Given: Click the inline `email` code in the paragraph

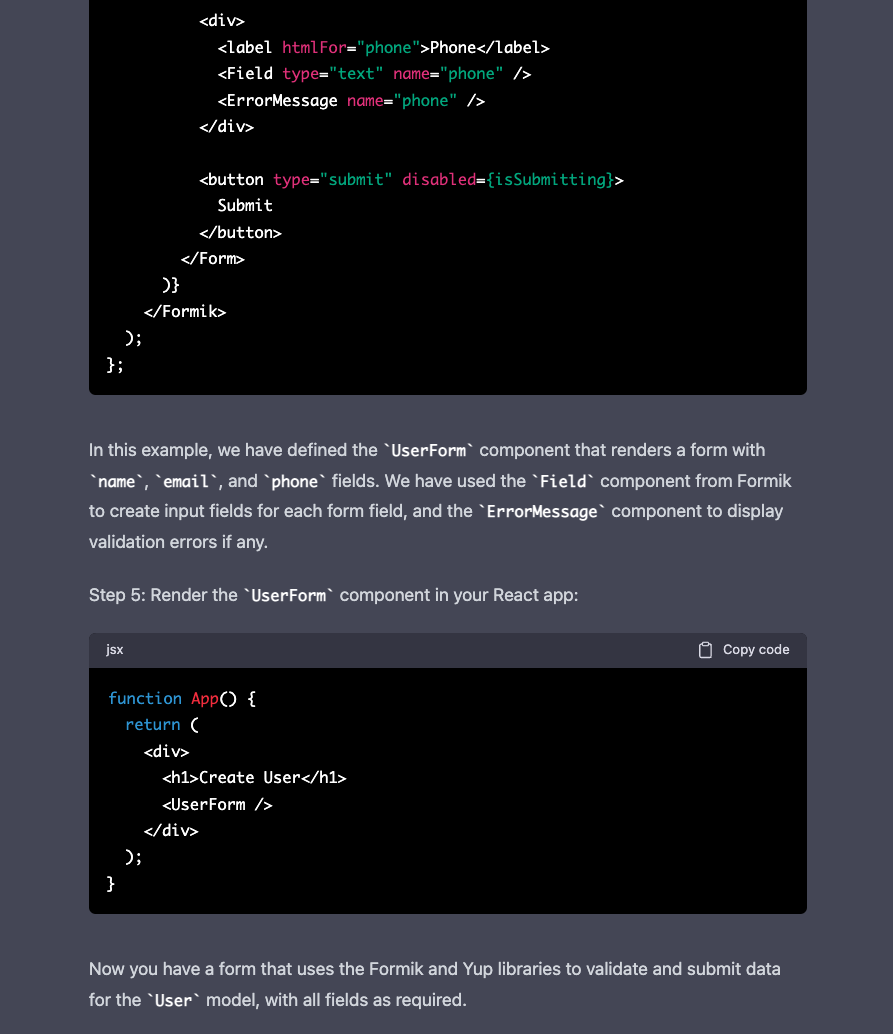Looking at the screenshot, I should pos(186,481).
